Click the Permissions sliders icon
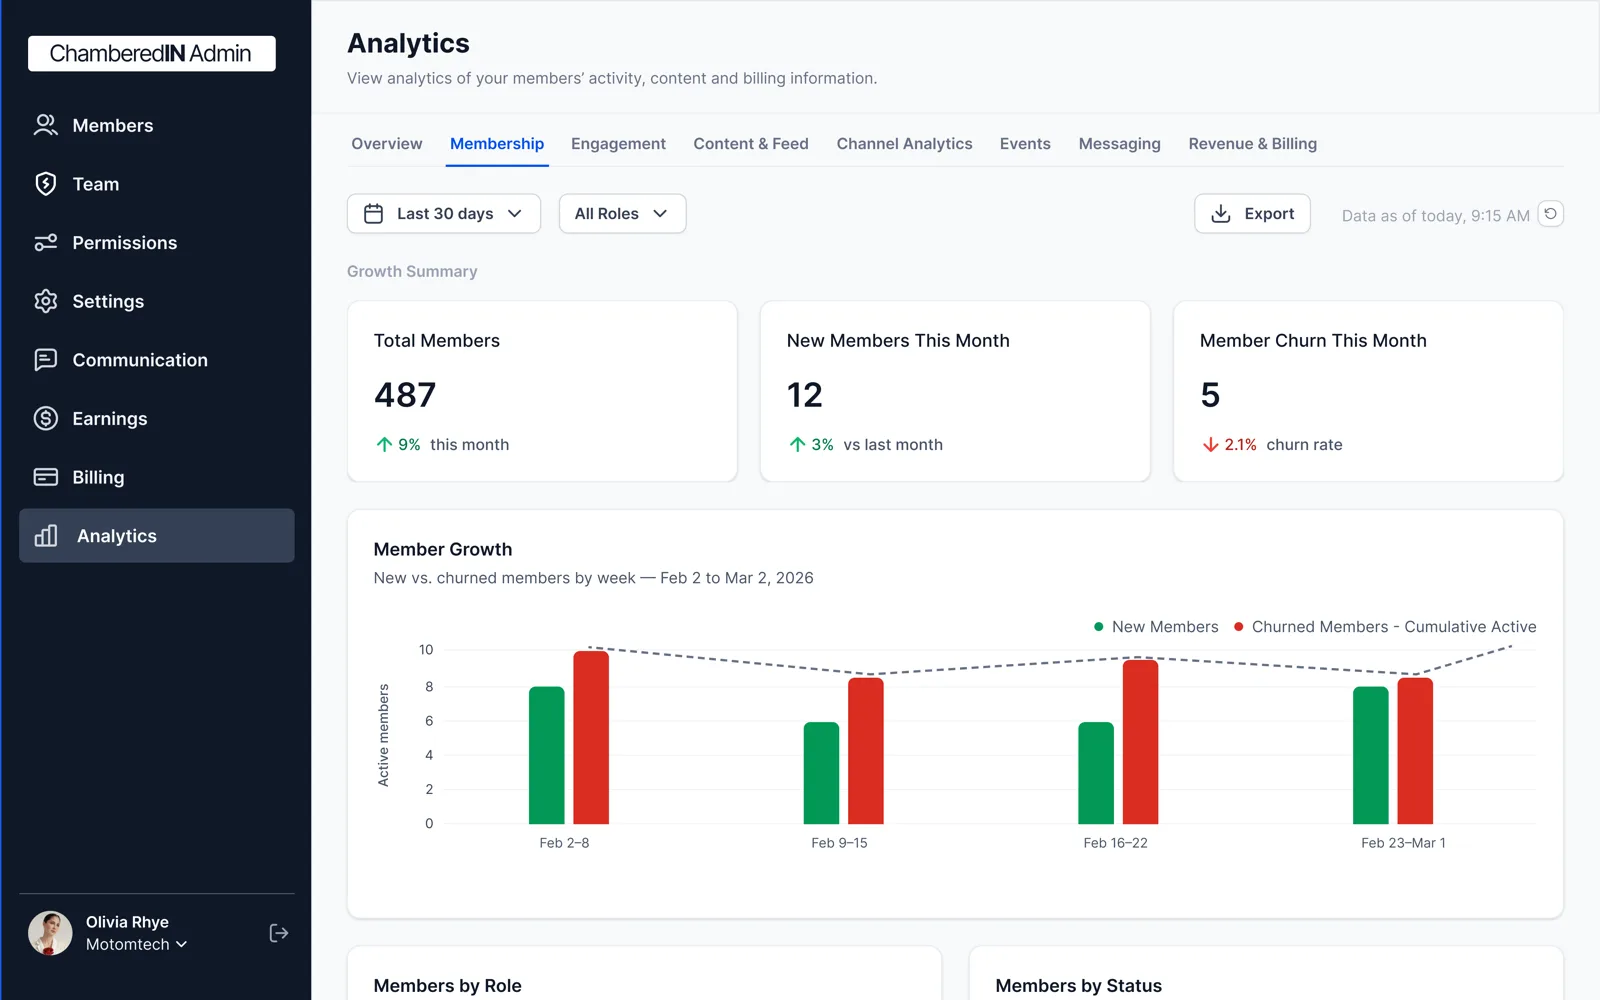The image size is (1600, 1000). pos(46,243)
